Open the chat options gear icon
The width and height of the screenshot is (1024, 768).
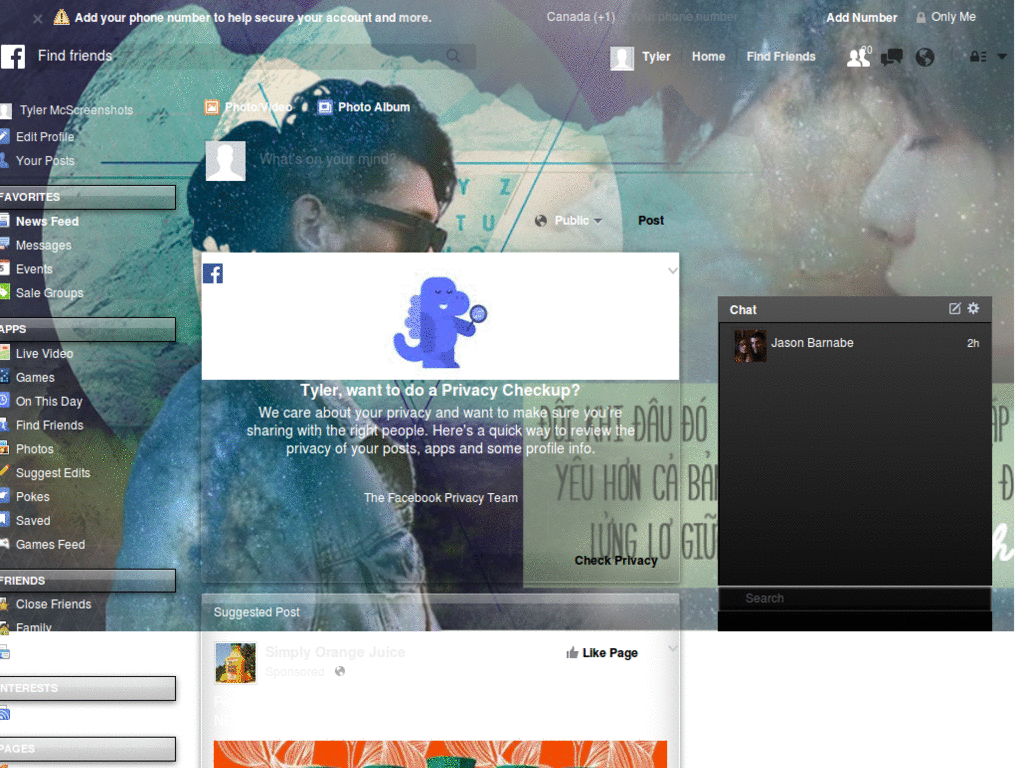pos(972,309)
